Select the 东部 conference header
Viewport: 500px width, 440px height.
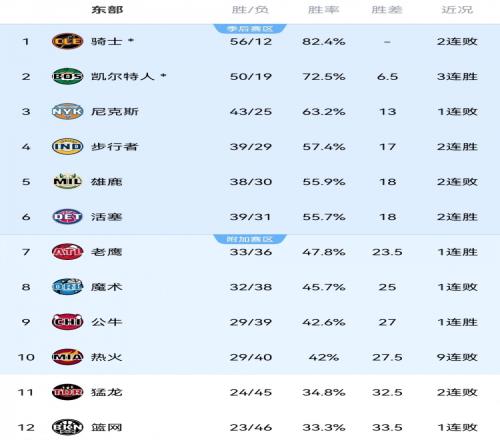tap(107, 10)
